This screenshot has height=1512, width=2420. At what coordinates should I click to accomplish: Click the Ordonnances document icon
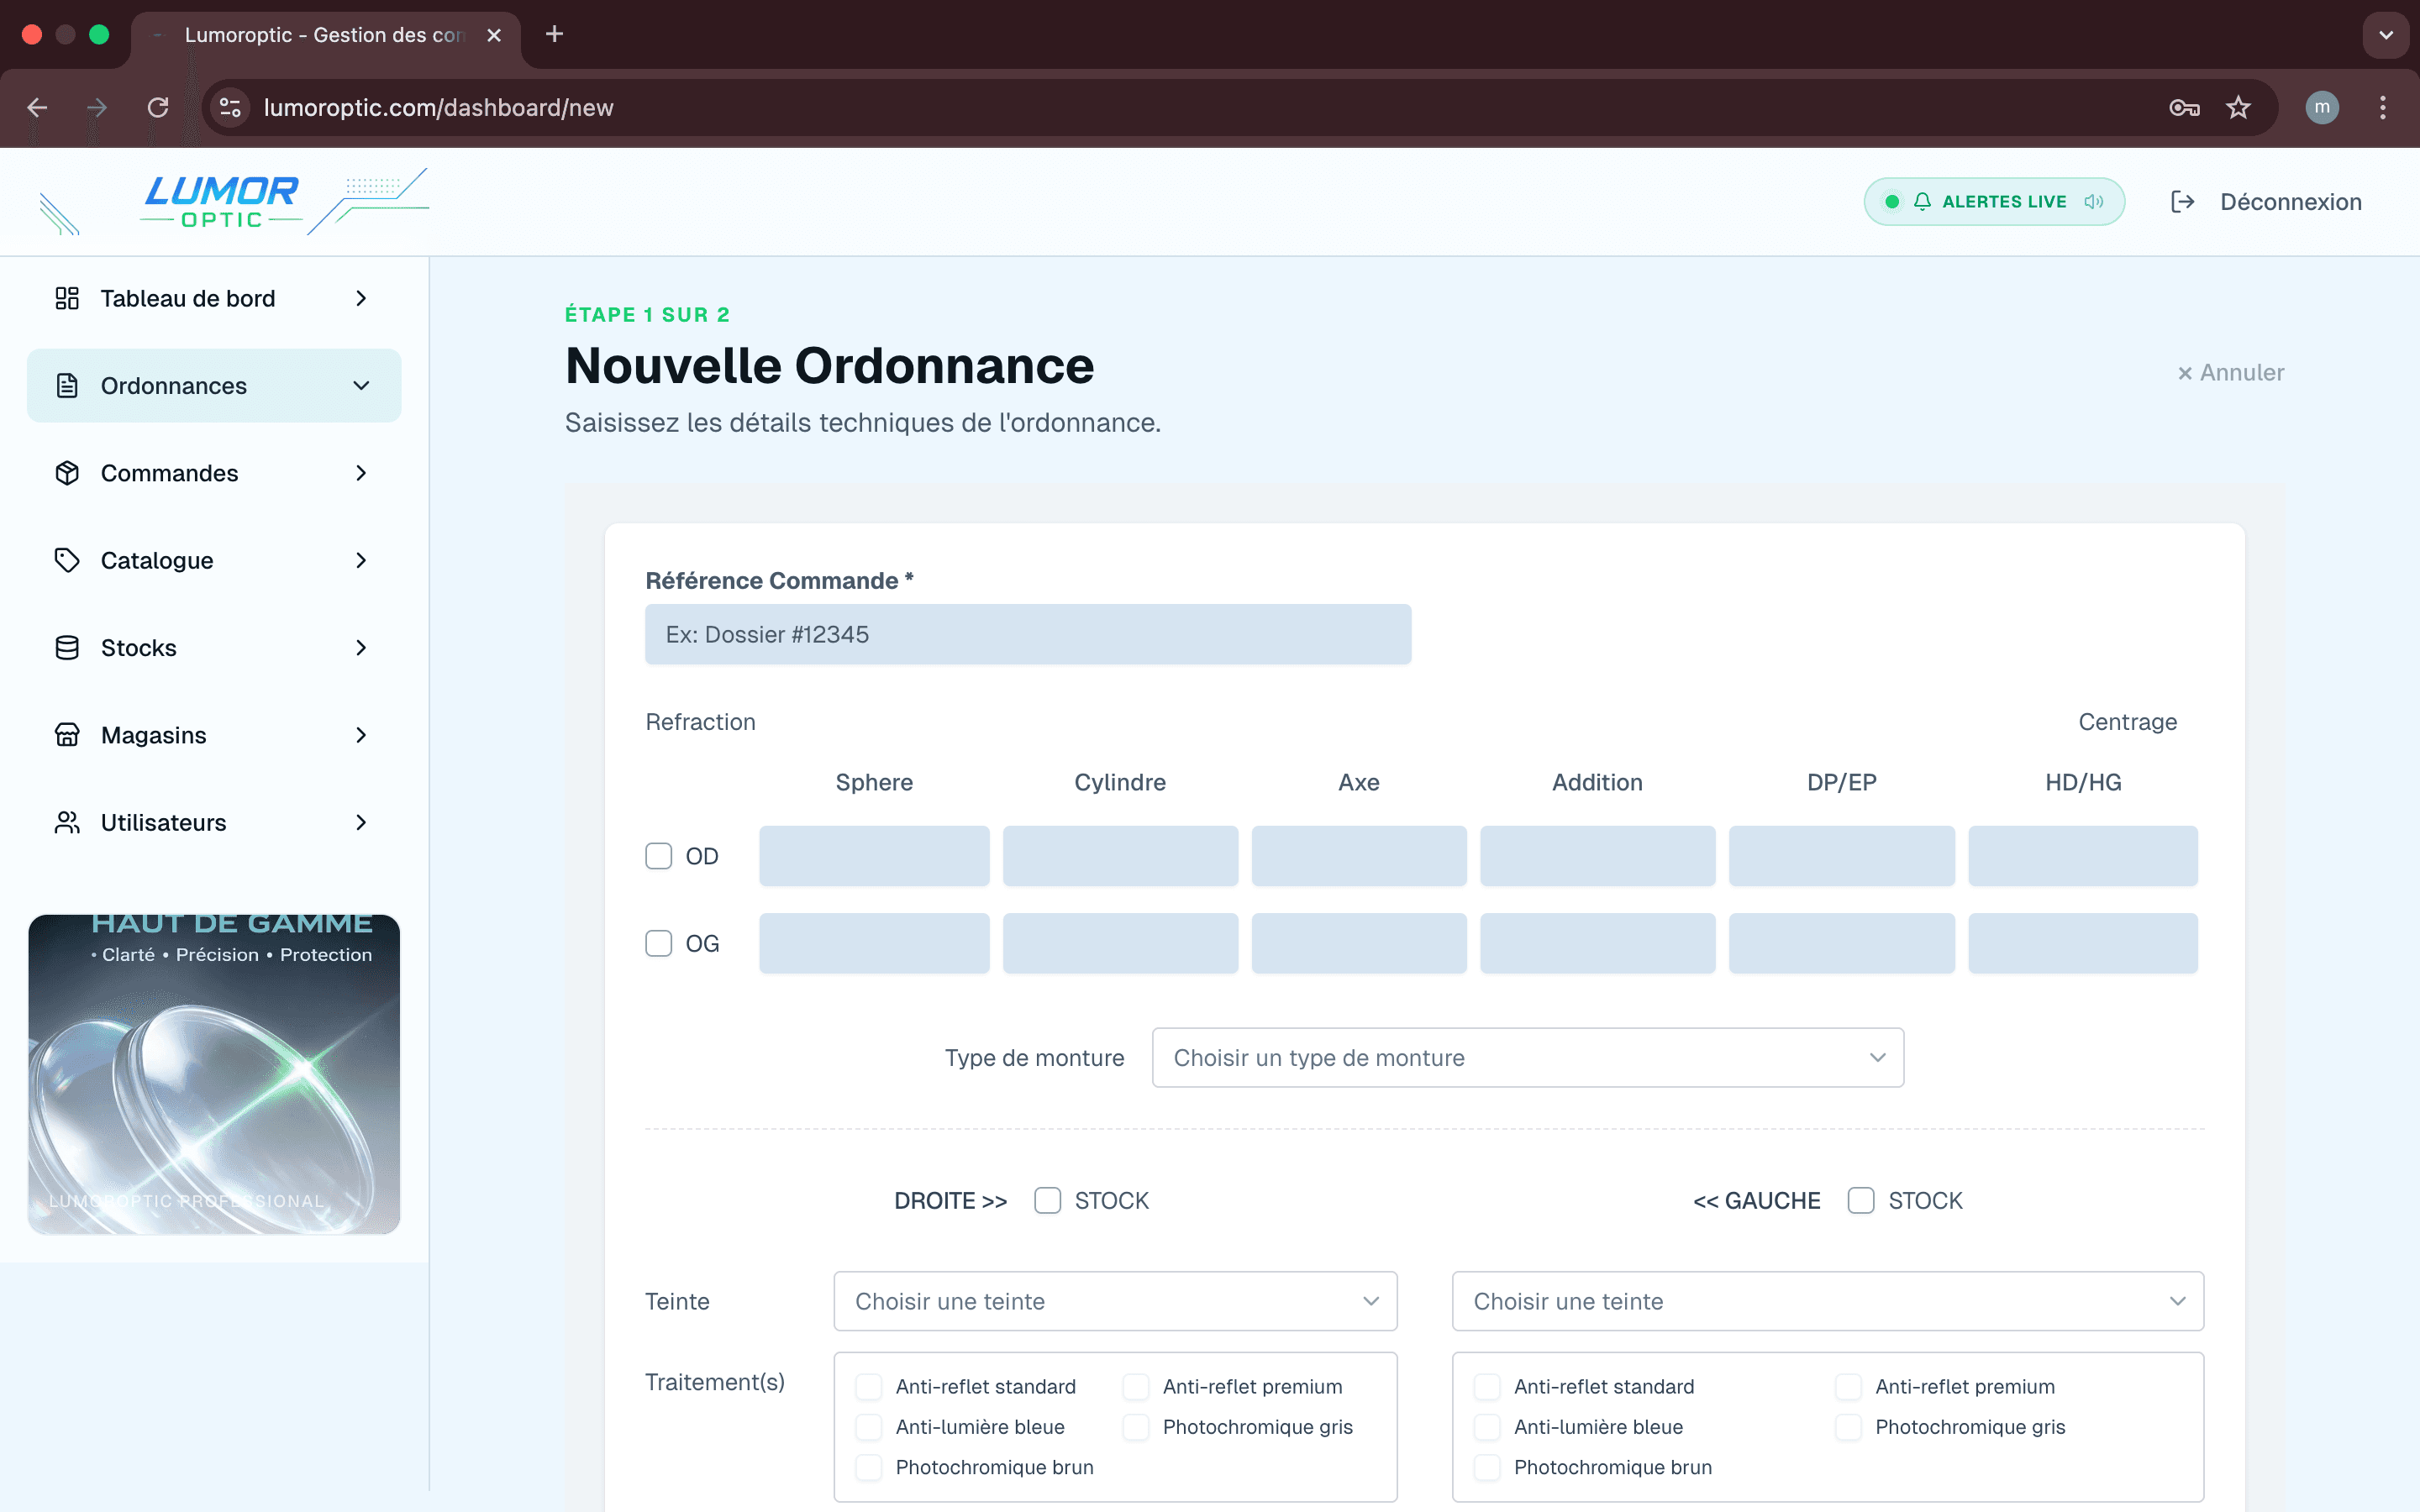click(67, 385)
